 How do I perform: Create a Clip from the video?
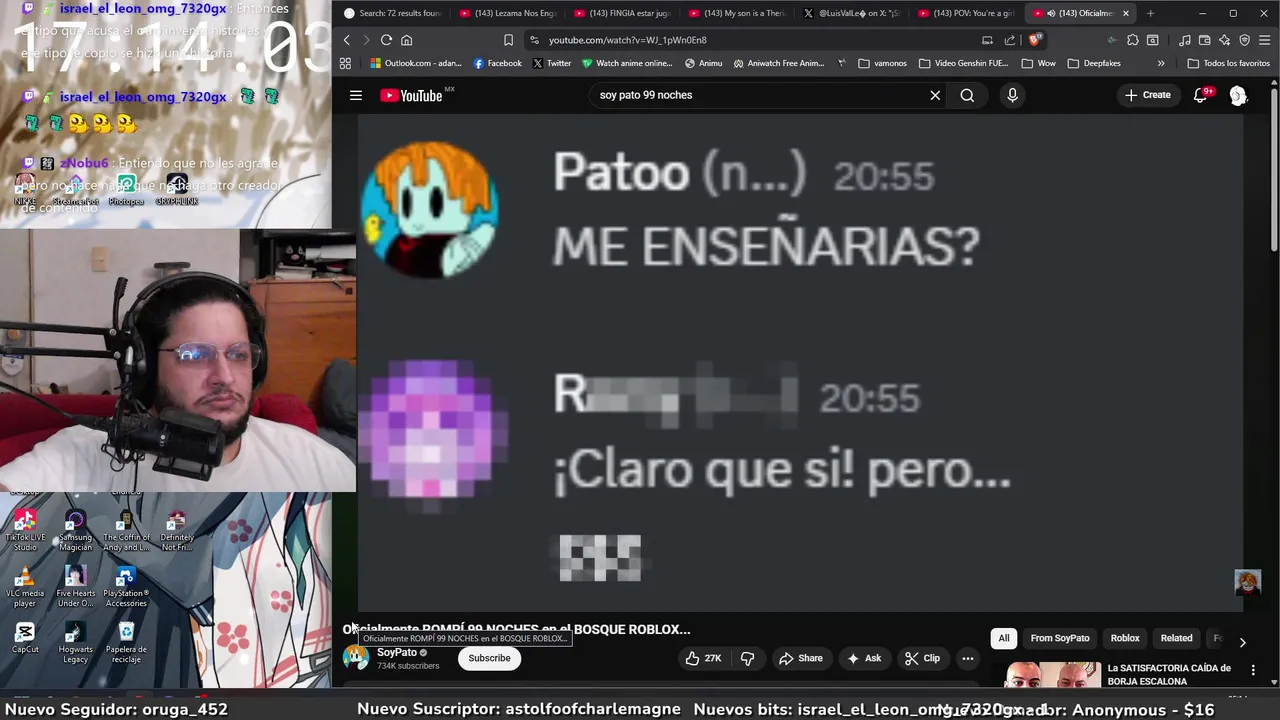point(922,658)
